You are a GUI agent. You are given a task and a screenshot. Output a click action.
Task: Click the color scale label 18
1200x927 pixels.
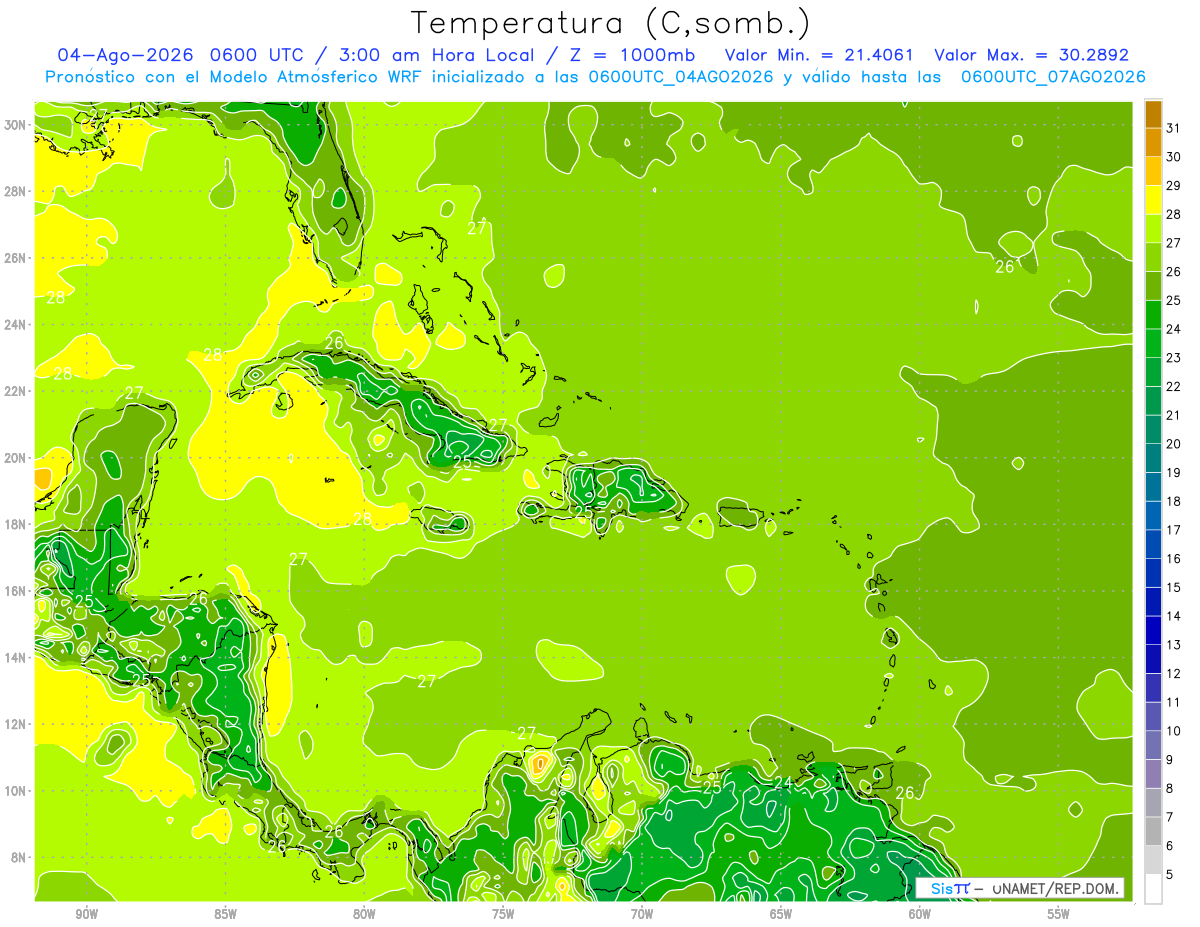coord(1174,501)
